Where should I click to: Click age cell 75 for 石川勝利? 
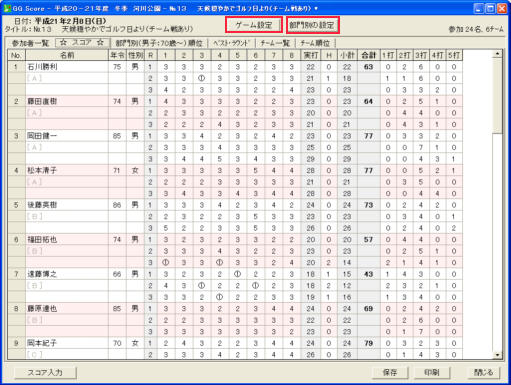point(117,67)
